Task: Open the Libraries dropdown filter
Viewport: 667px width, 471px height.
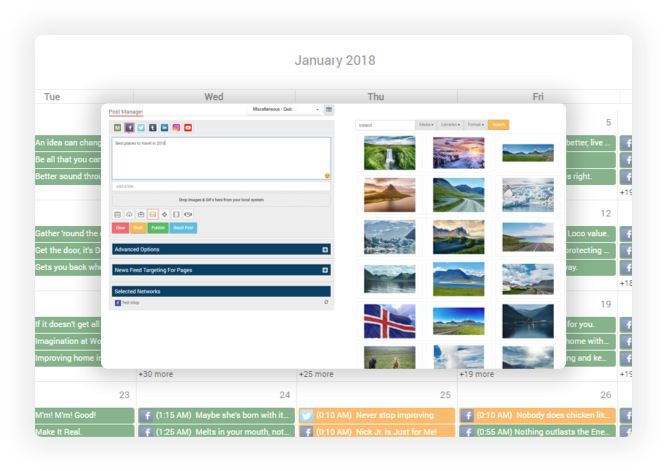Action: coord(450,125)
